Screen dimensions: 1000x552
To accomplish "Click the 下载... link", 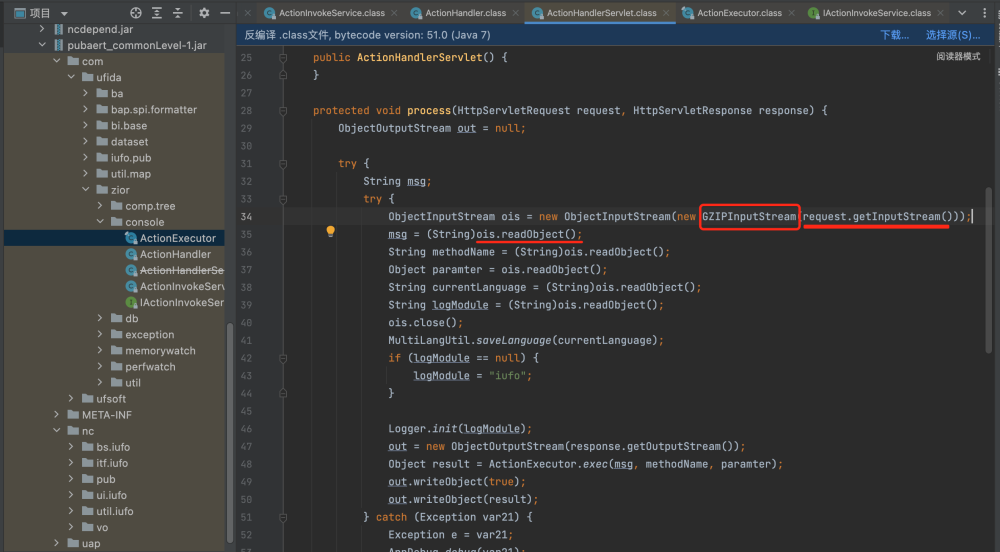I will (894, 35).
